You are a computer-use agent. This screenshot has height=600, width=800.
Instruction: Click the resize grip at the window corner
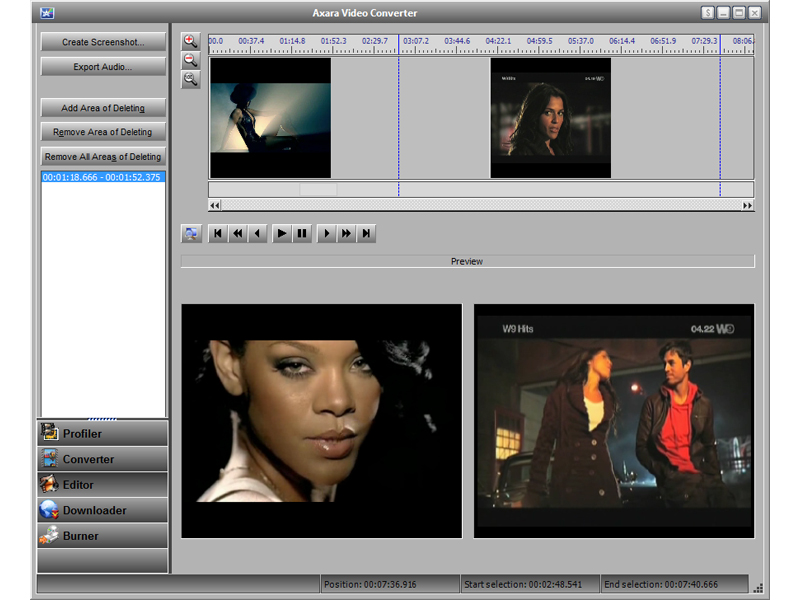[x=758, y=588]
